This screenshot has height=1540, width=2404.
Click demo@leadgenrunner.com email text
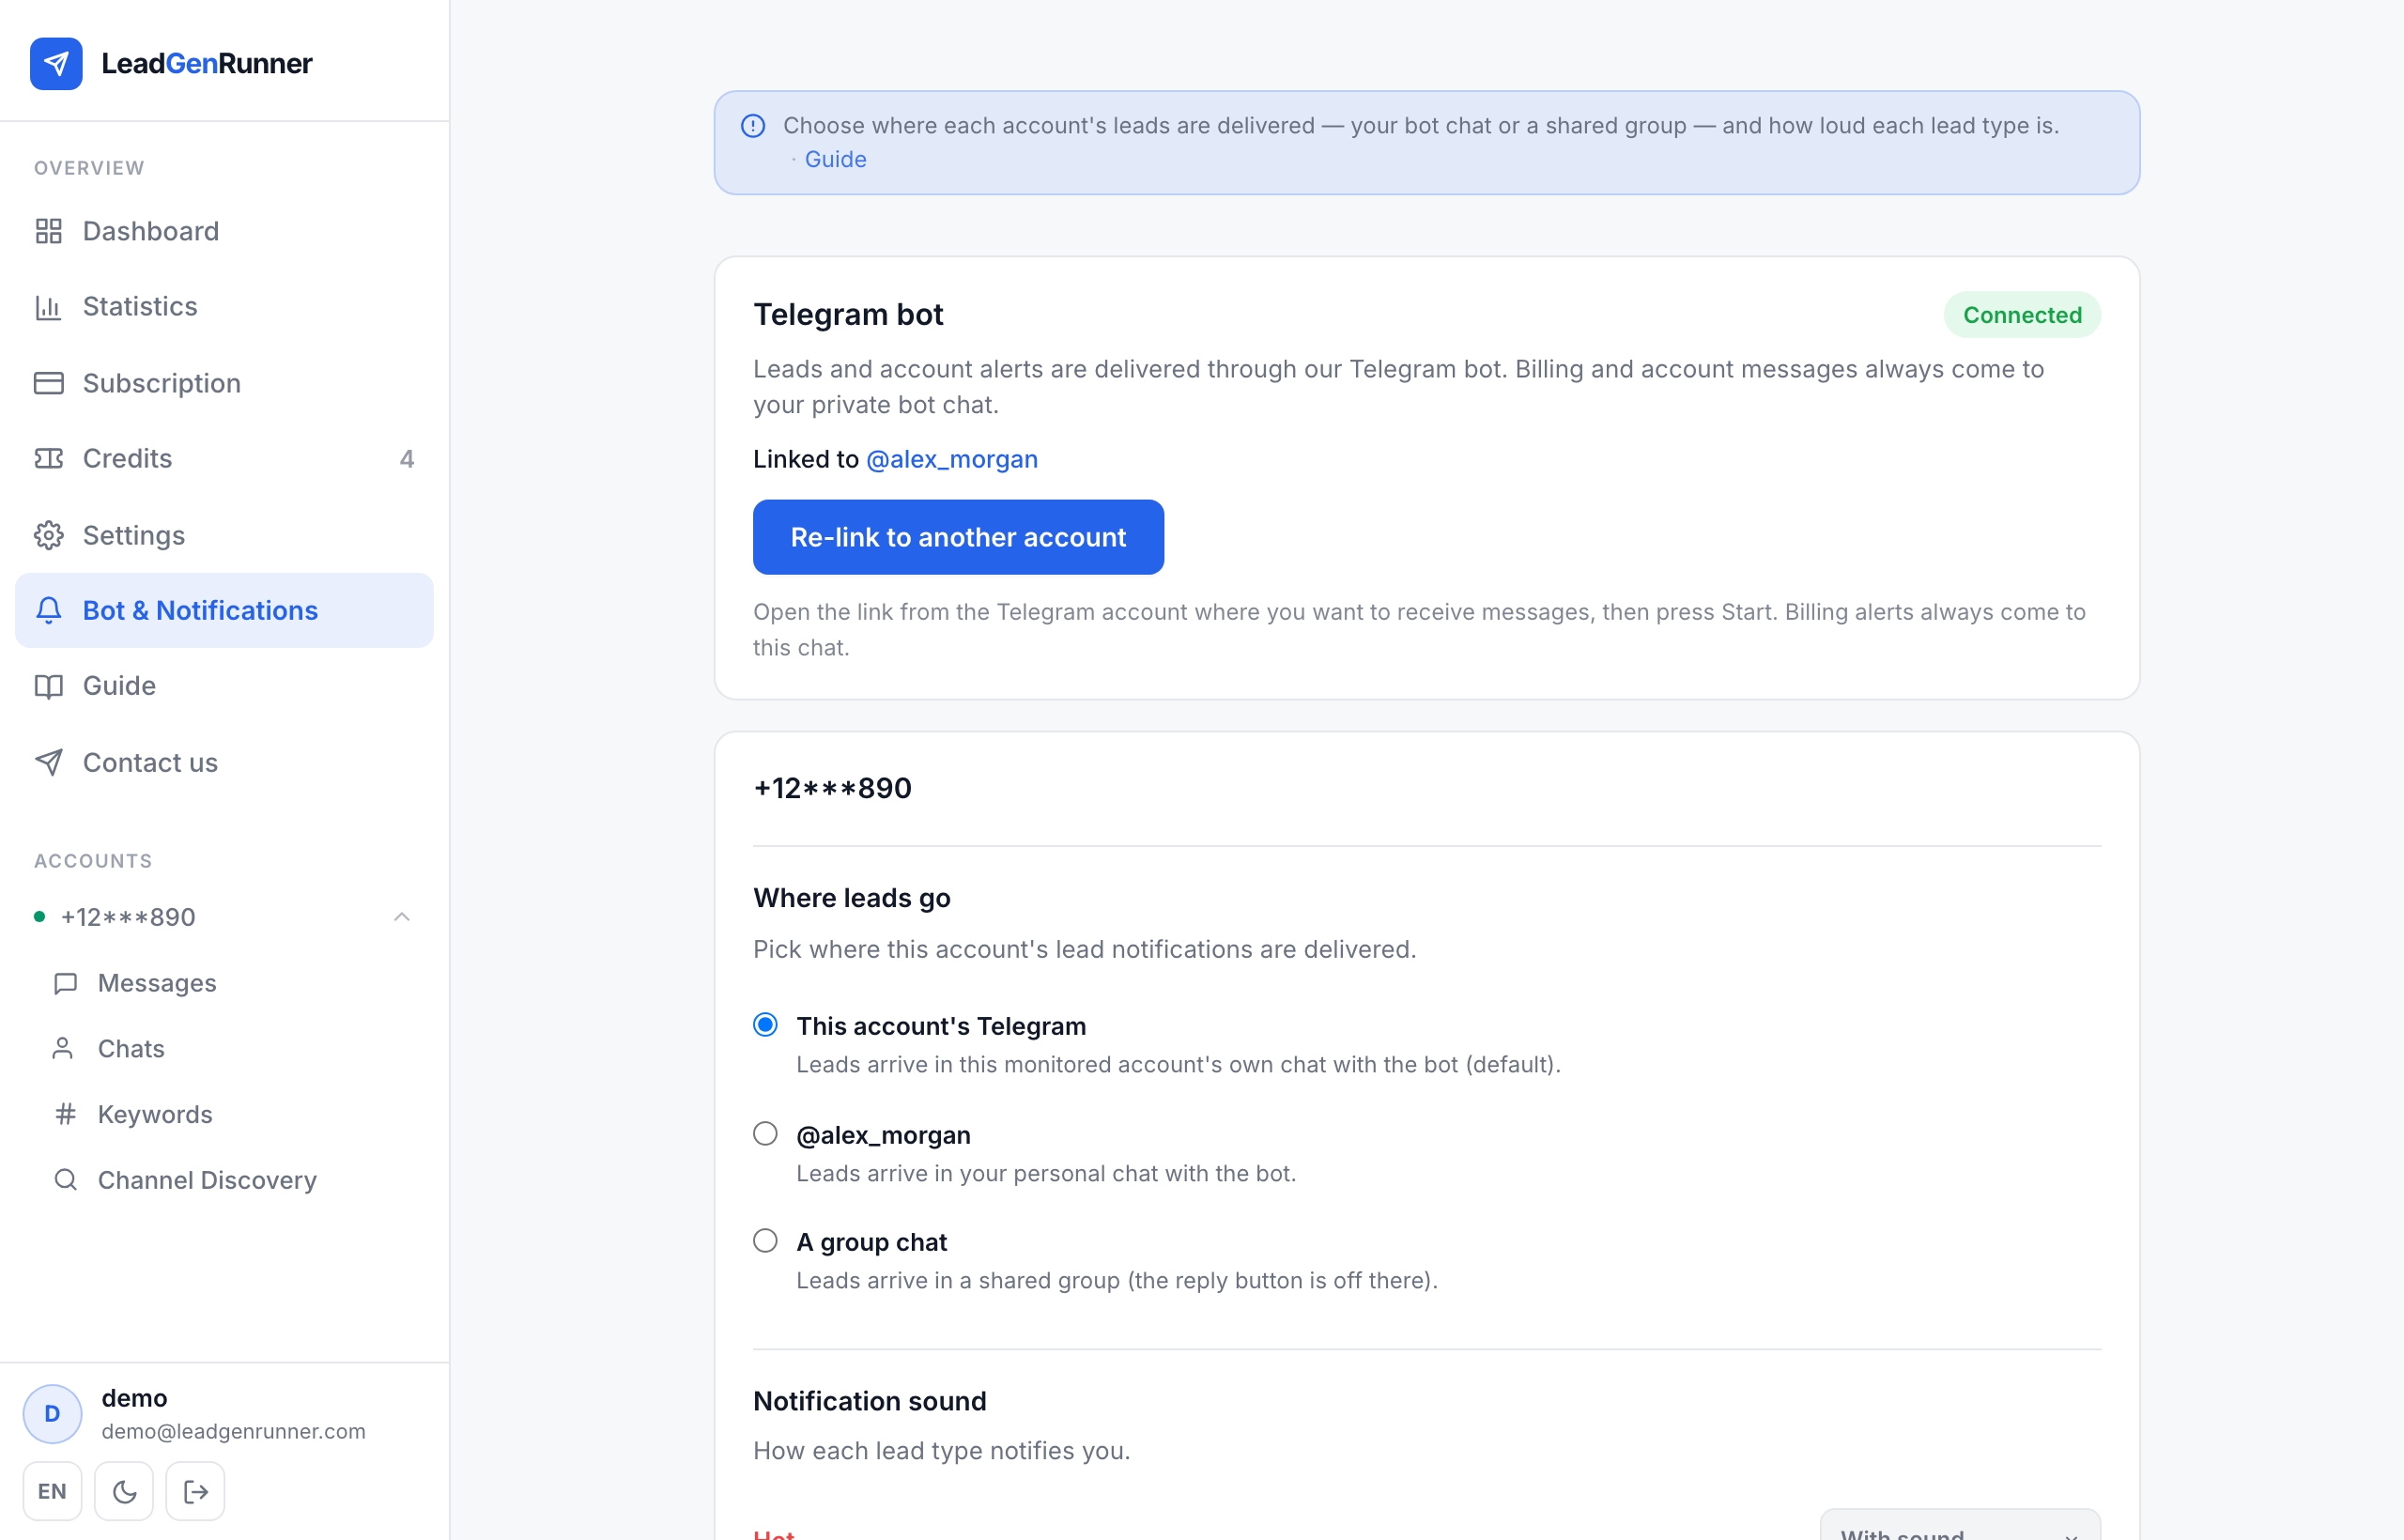pos(234,1431)
